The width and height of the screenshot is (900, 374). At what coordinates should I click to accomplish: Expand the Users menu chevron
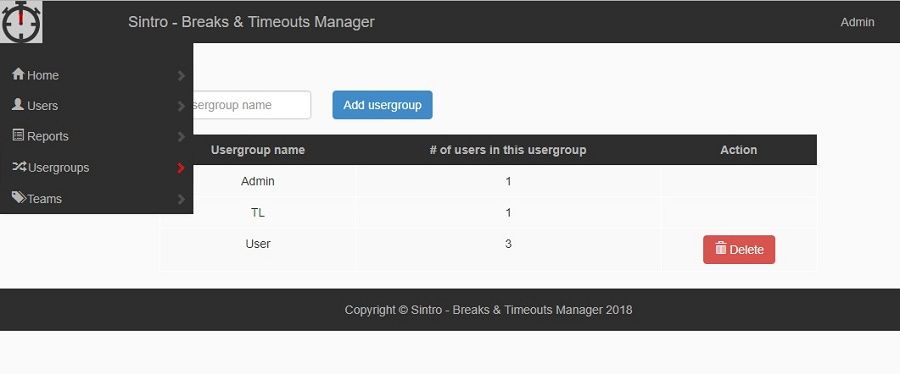pyautogui.click(x=181, y=106)
